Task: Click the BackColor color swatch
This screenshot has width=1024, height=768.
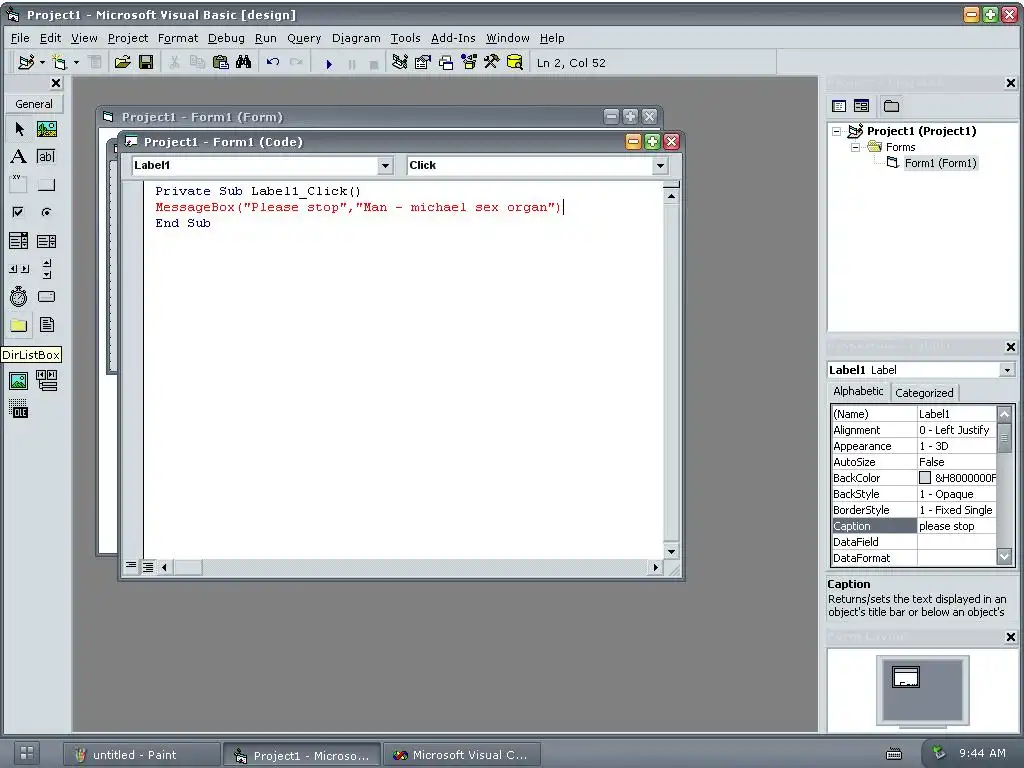Action: pyautogui.click(x=925, y=478)
